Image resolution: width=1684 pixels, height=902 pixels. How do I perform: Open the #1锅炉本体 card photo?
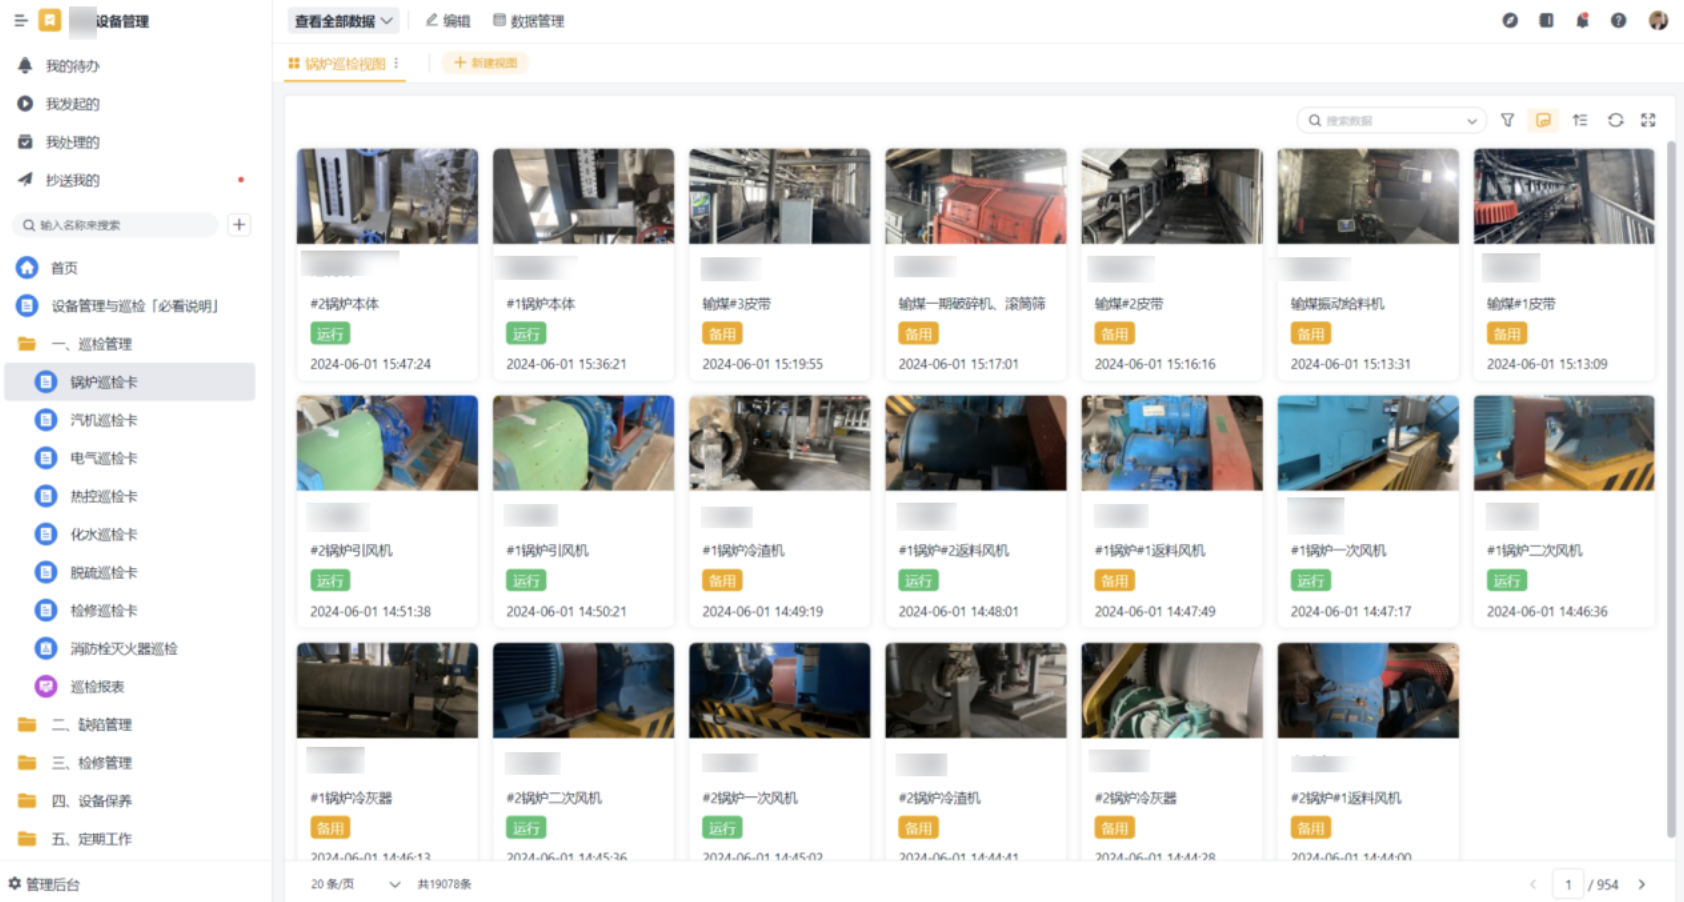[x=583, y=196]
